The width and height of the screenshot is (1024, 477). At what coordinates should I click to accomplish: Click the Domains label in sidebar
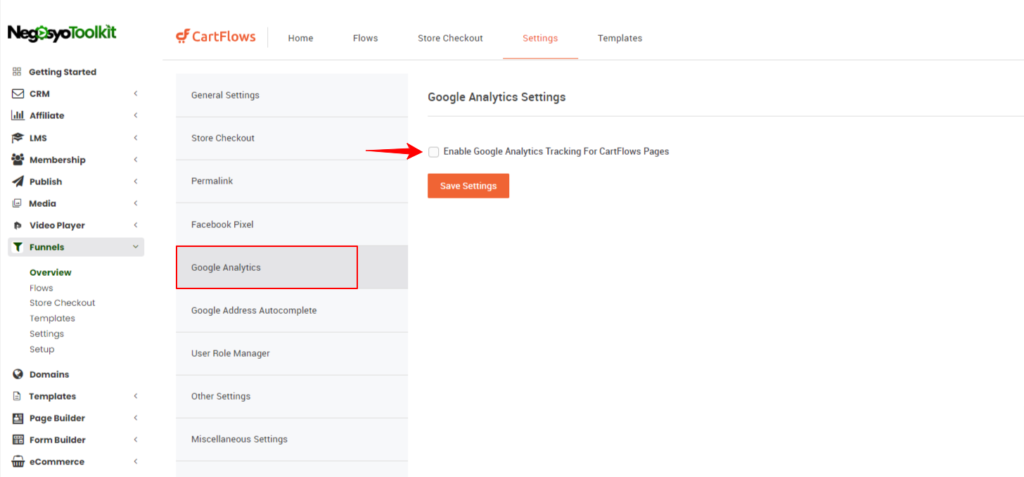click(x=49, y=374)
